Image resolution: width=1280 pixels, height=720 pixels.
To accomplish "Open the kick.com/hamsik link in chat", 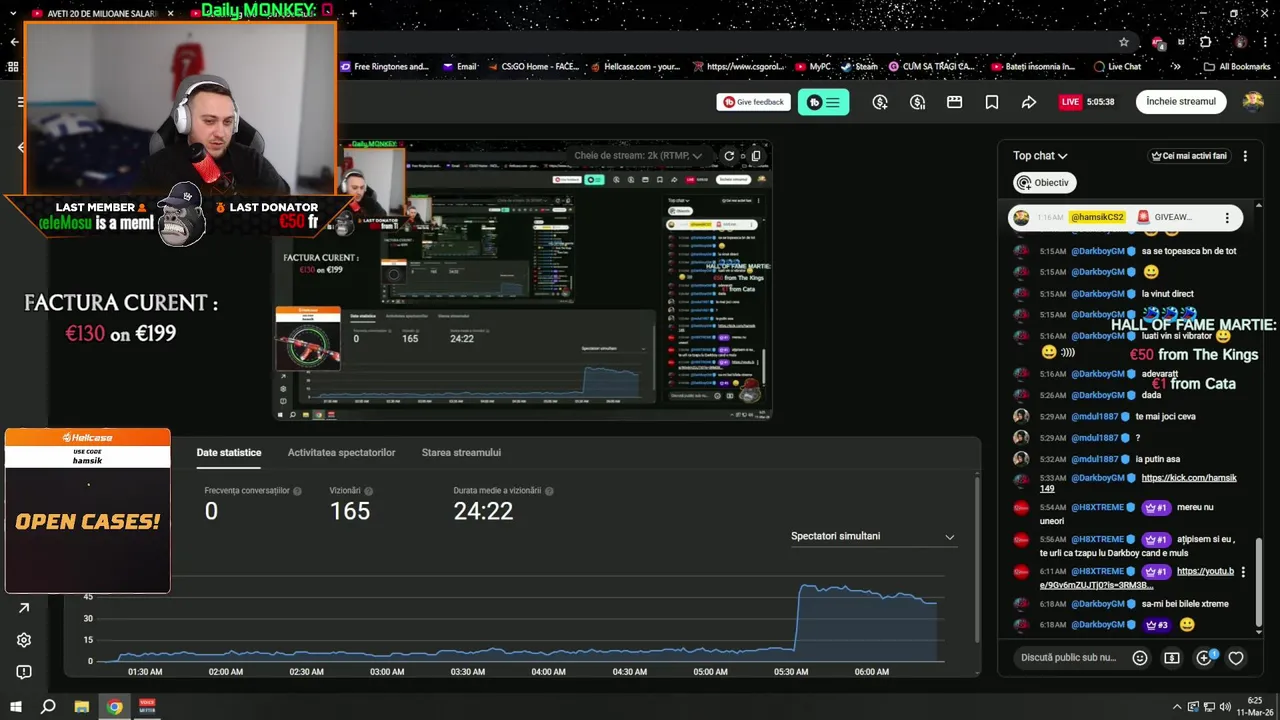I will (x=1138, y=483).
